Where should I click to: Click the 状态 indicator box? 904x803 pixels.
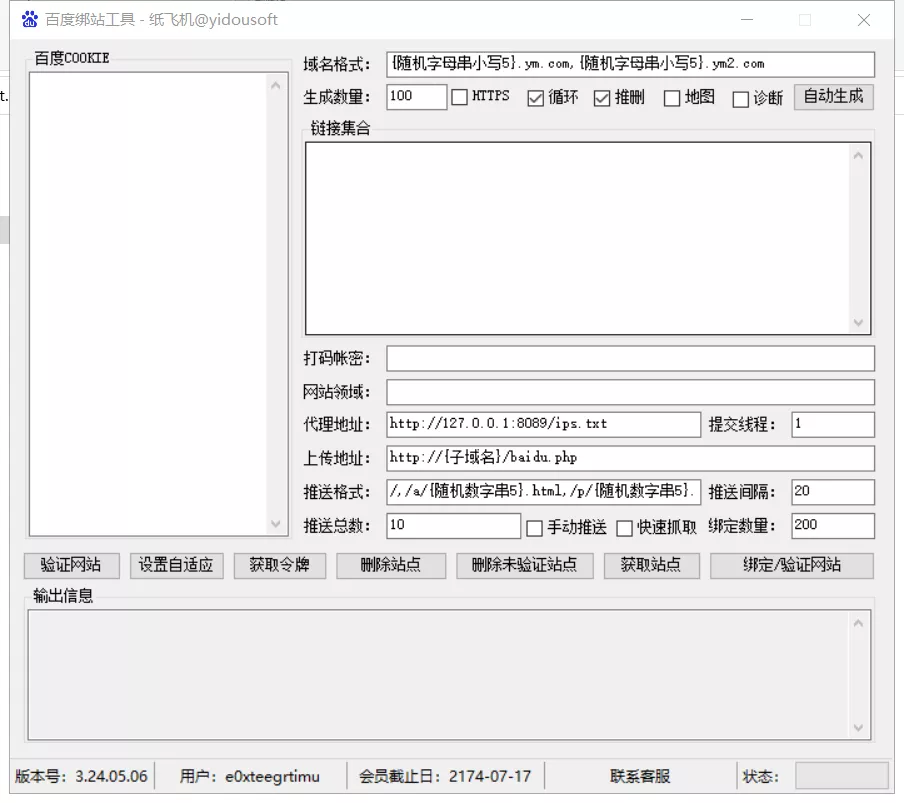(x=842, y=776)
